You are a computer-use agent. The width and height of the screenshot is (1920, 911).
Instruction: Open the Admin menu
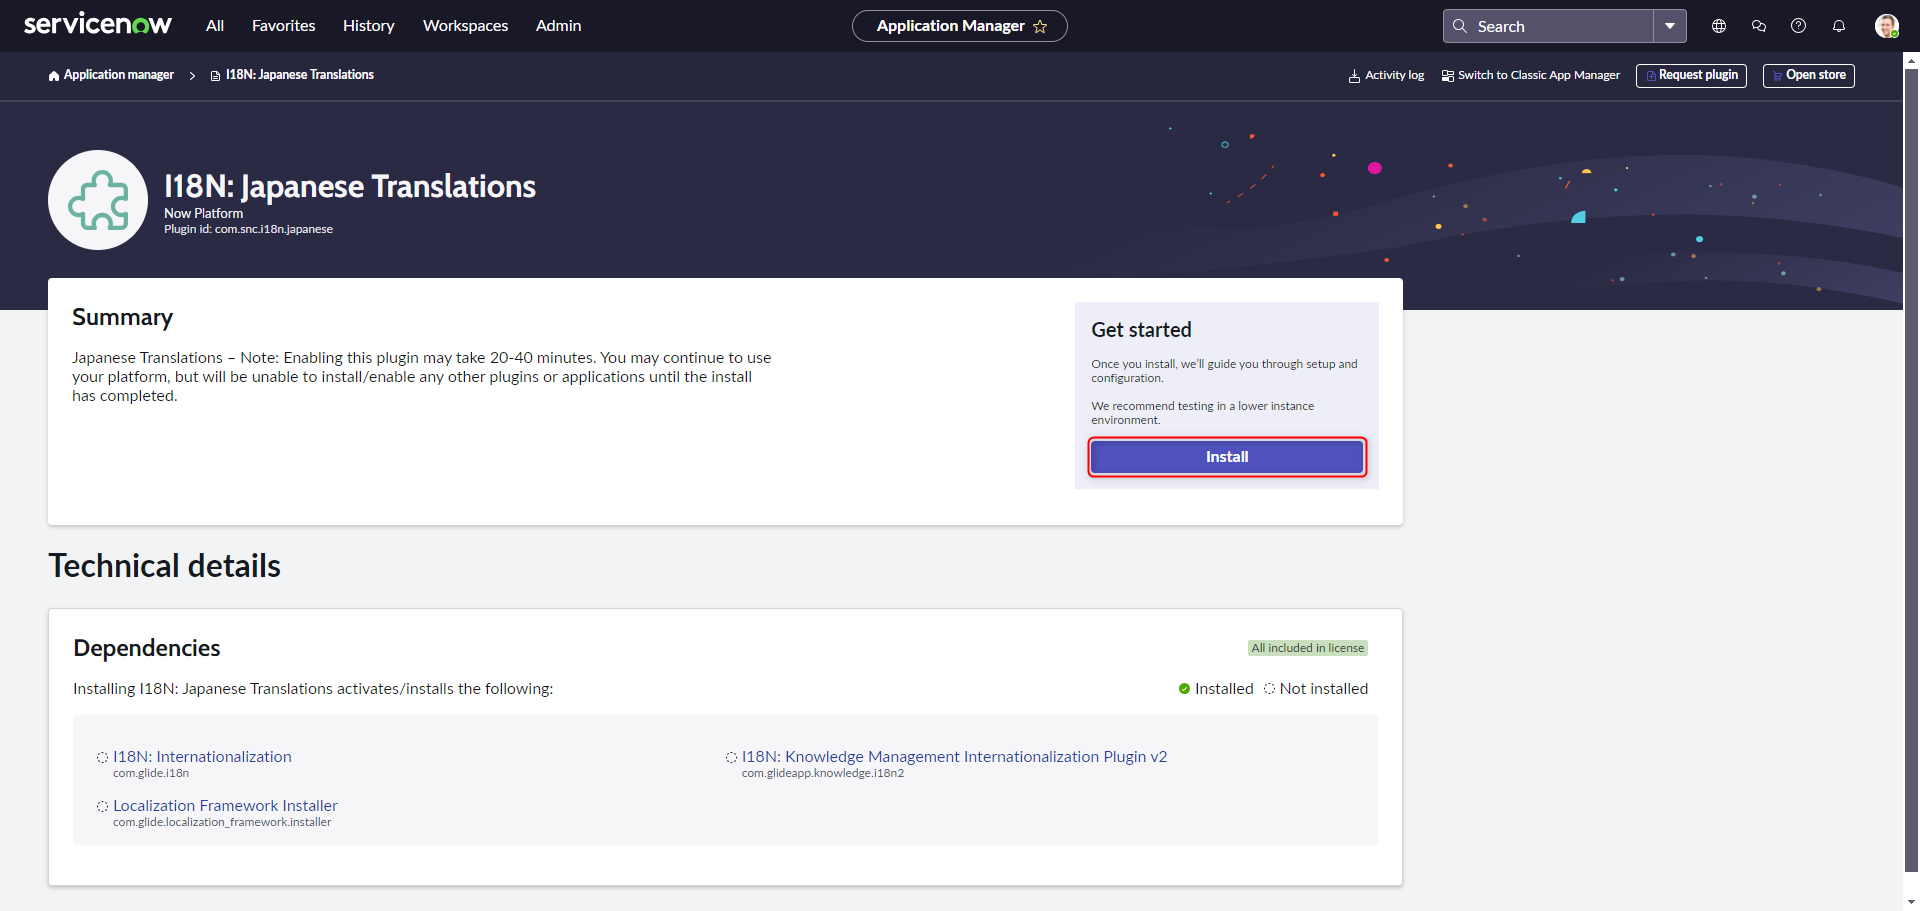pyautogui.click(x=558, y=26)
